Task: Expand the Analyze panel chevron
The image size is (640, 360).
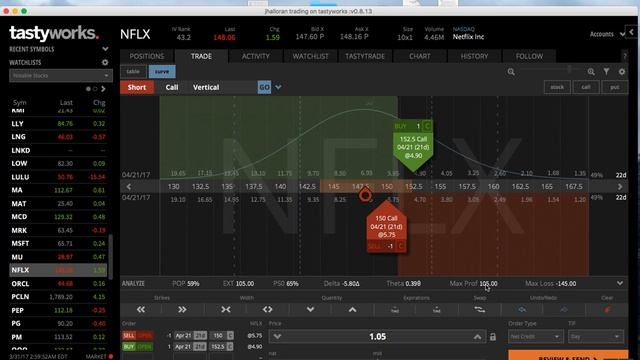Action: [x=620, y=283]
